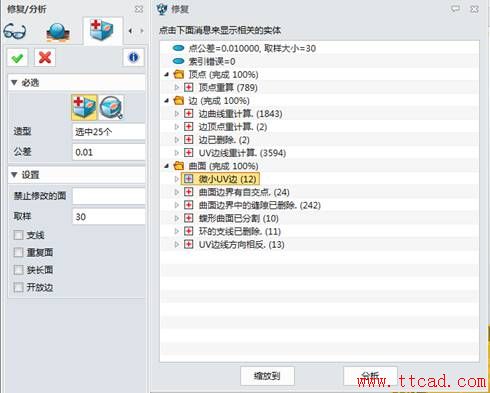Select the analyze box with magnifier icon
This screenshot has height=393, width=490.
click(x=111, y=107)
